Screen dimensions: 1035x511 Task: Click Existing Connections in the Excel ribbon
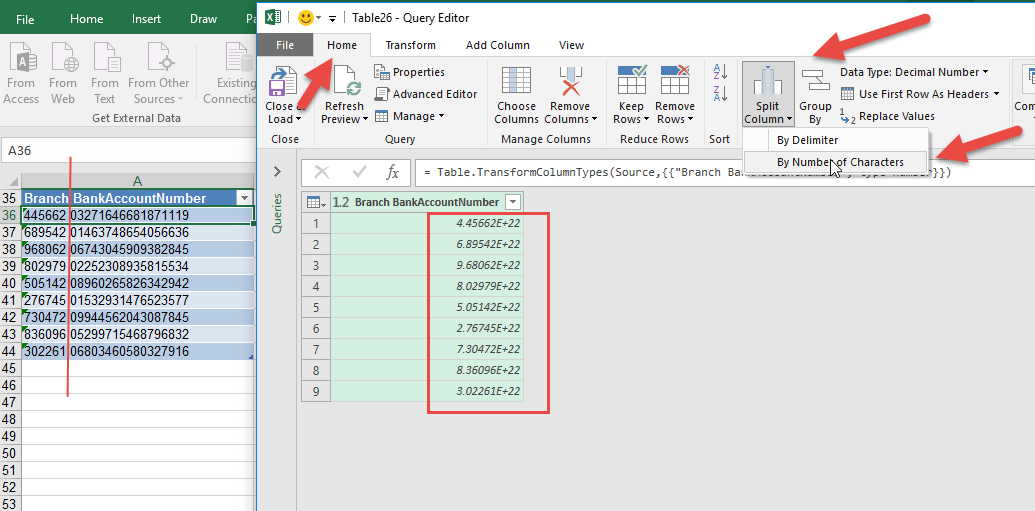(x=229, y=74)
